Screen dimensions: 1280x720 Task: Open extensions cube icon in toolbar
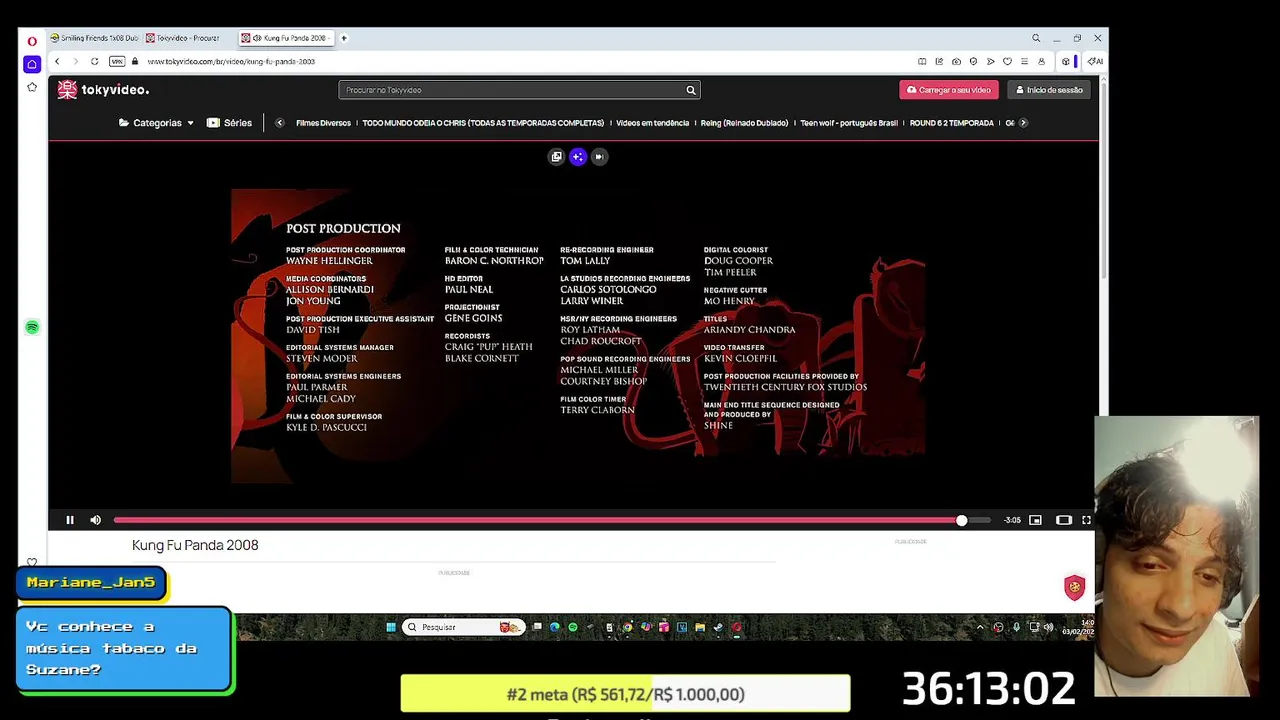coord(1065,61)
